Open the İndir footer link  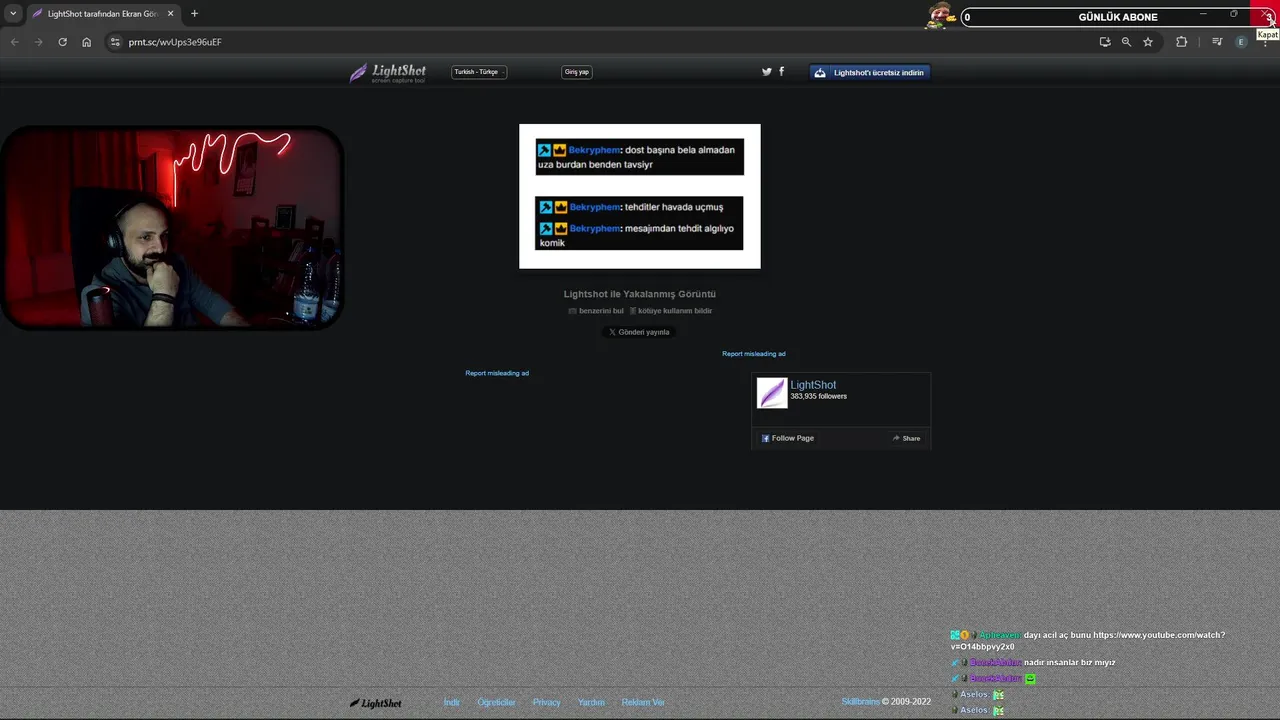(452, 702)
